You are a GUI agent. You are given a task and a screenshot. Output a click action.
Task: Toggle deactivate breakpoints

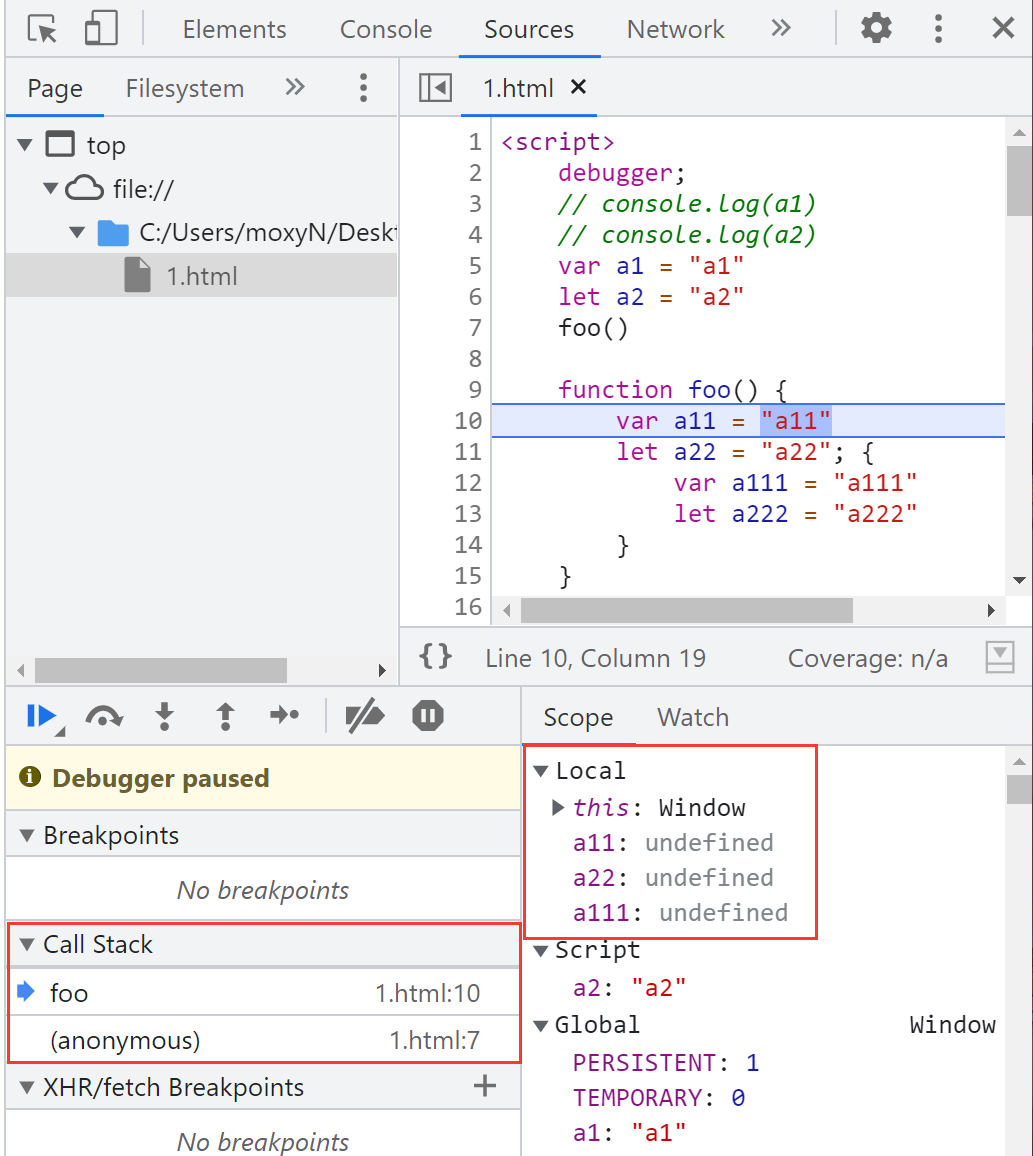click(364, 715)
